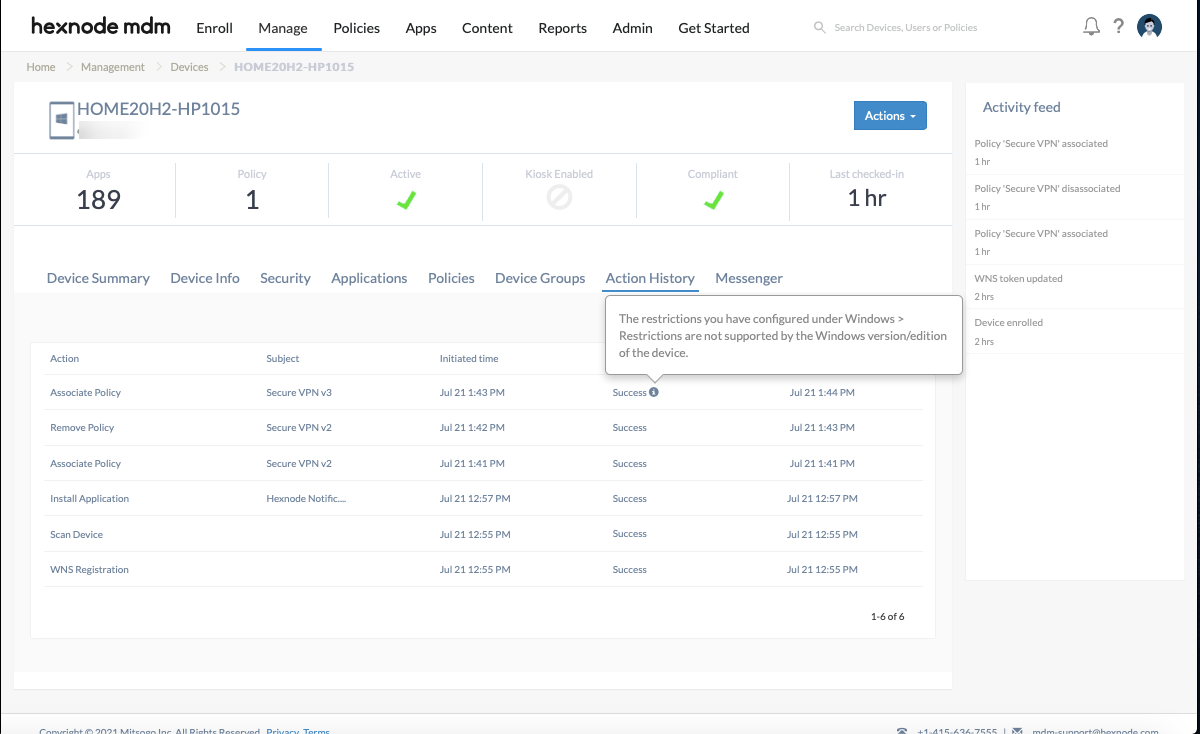
Task: Open the Reports menu
Action: (x=562, y=28)
